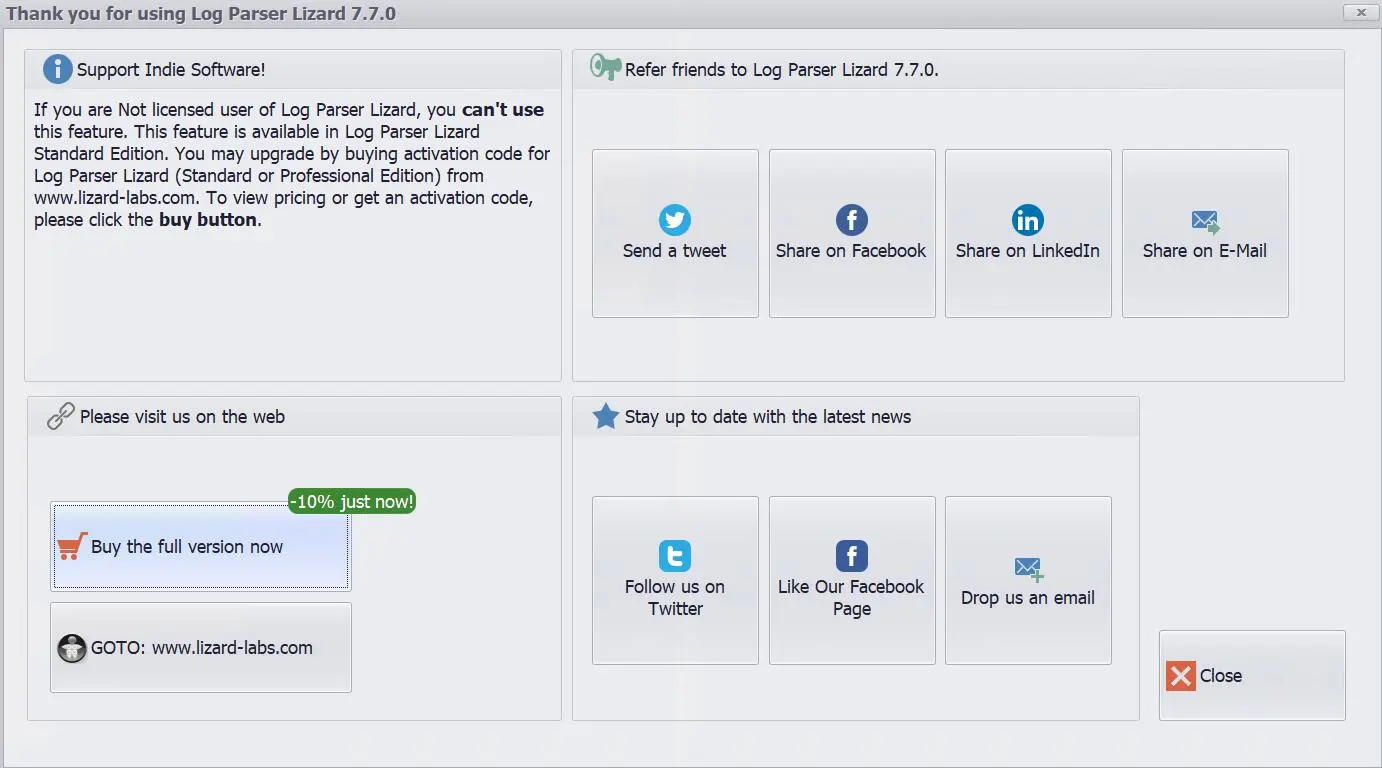The image size is (1382, 768).
Task: Click the window close X in title bar
Action: 1359,12
